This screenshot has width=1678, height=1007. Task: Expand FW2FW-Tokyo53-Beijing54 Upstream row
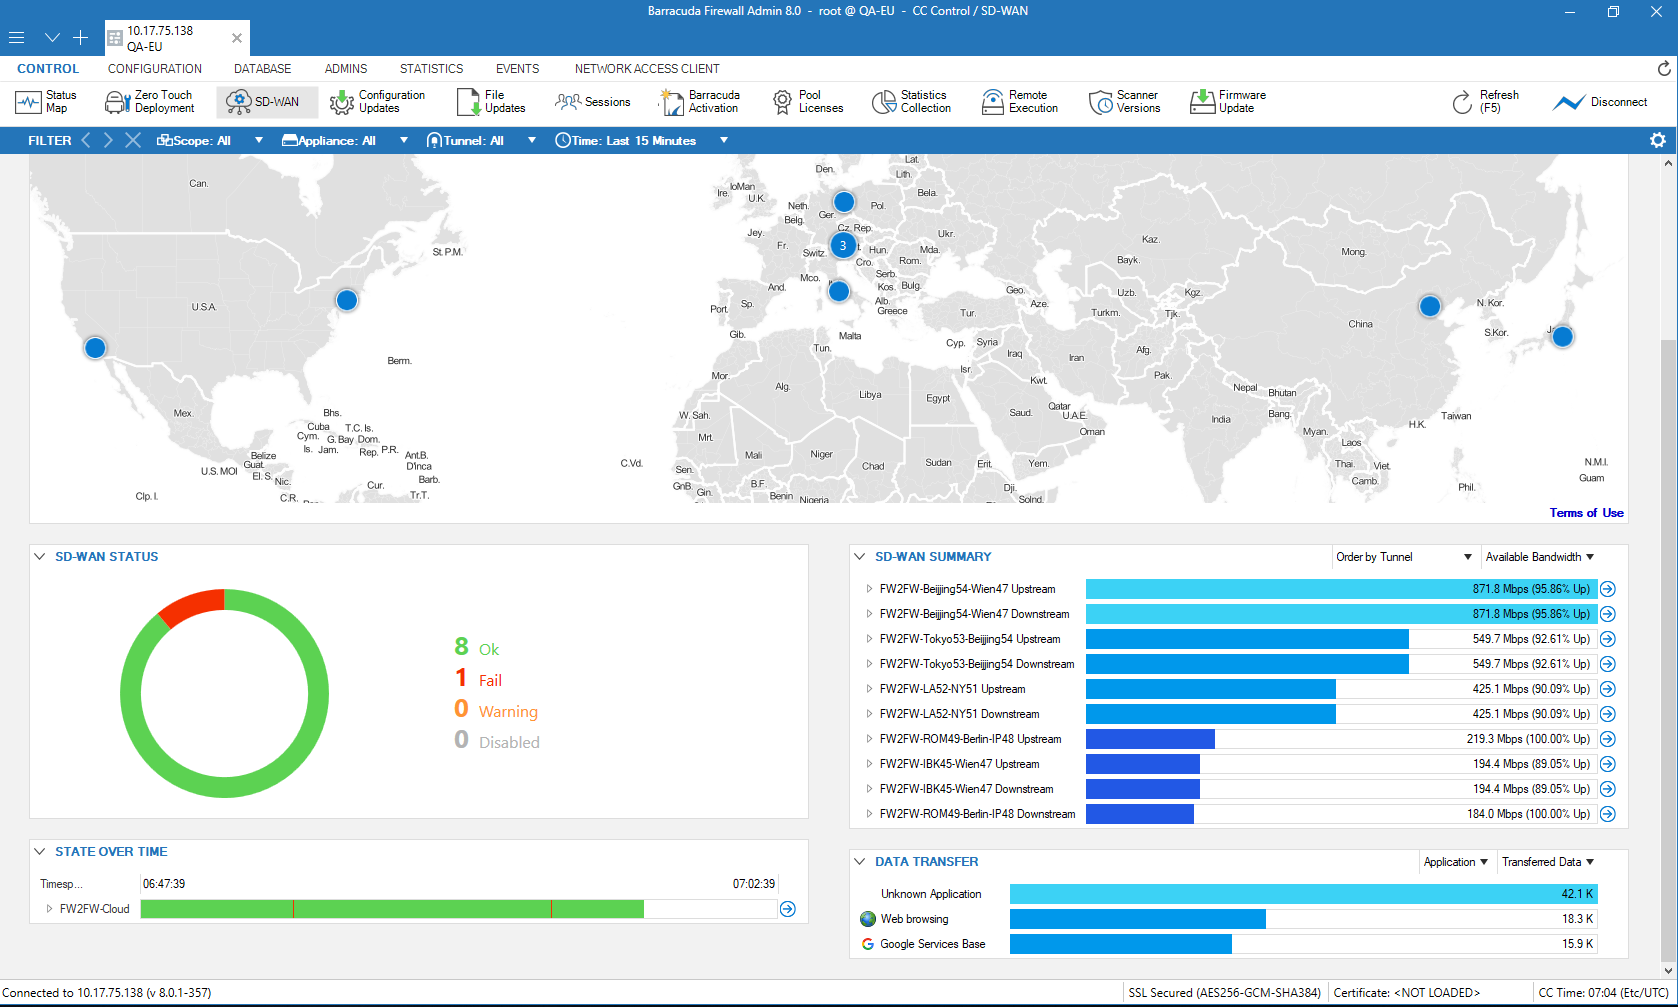pos(869,639)
